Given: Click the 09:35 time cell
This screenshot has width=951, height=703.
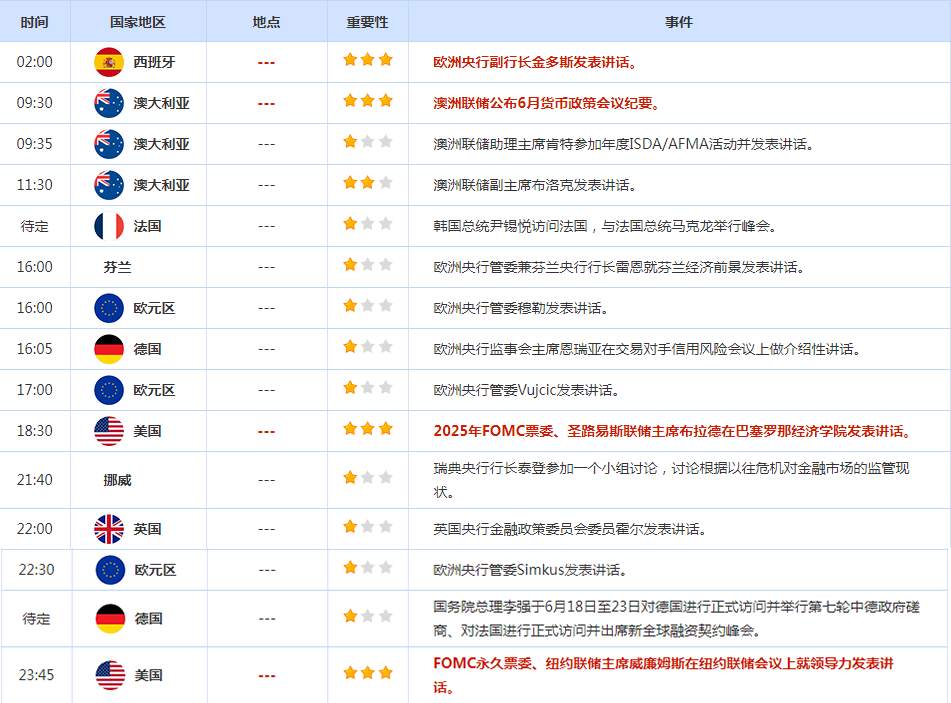Looking at the screenshot, I should pyautogui.click(x=35, y=144).
